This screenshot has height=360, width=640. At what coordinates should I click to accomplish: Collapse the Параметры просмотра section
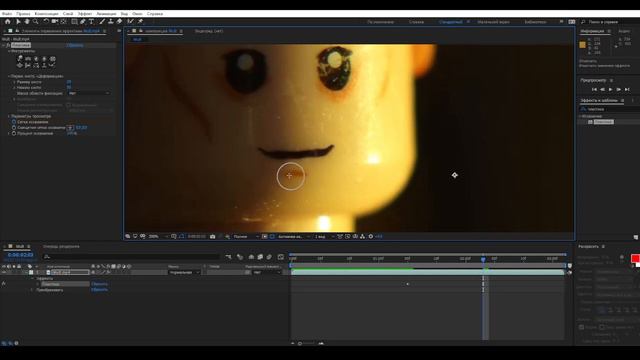pyautogui.click(x=9, y=116)
